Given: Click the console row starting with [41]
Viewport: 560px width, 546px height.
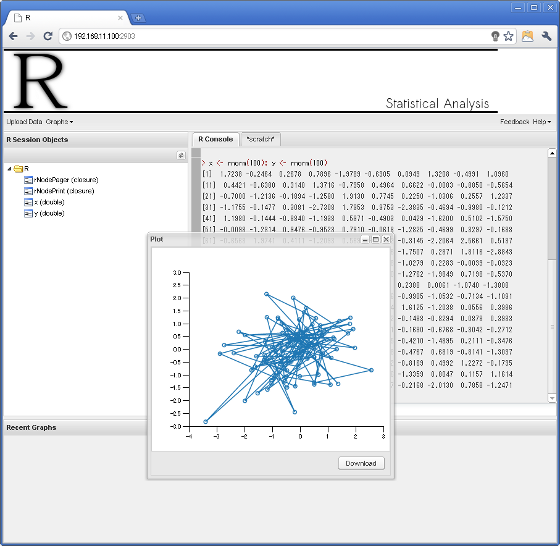Looking at the screenshot, I should [358, 218].
